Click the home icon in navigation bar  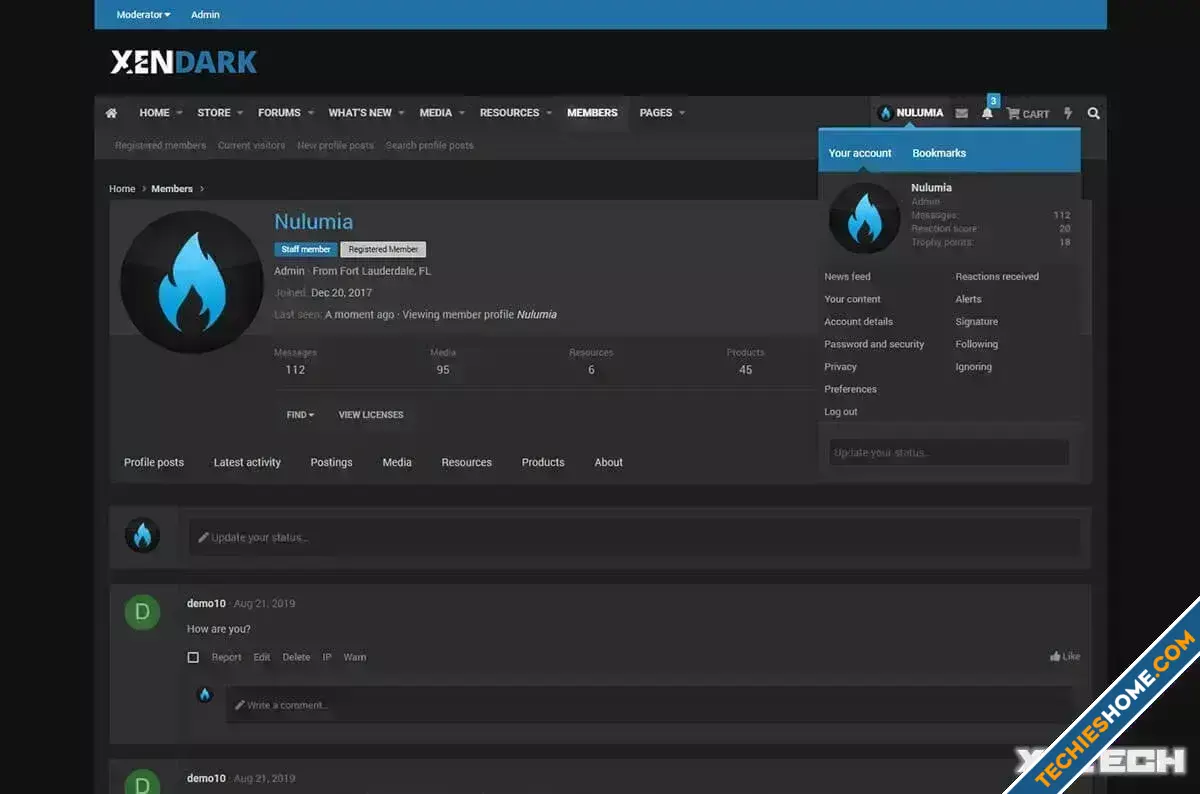click(x=111, y=113)
